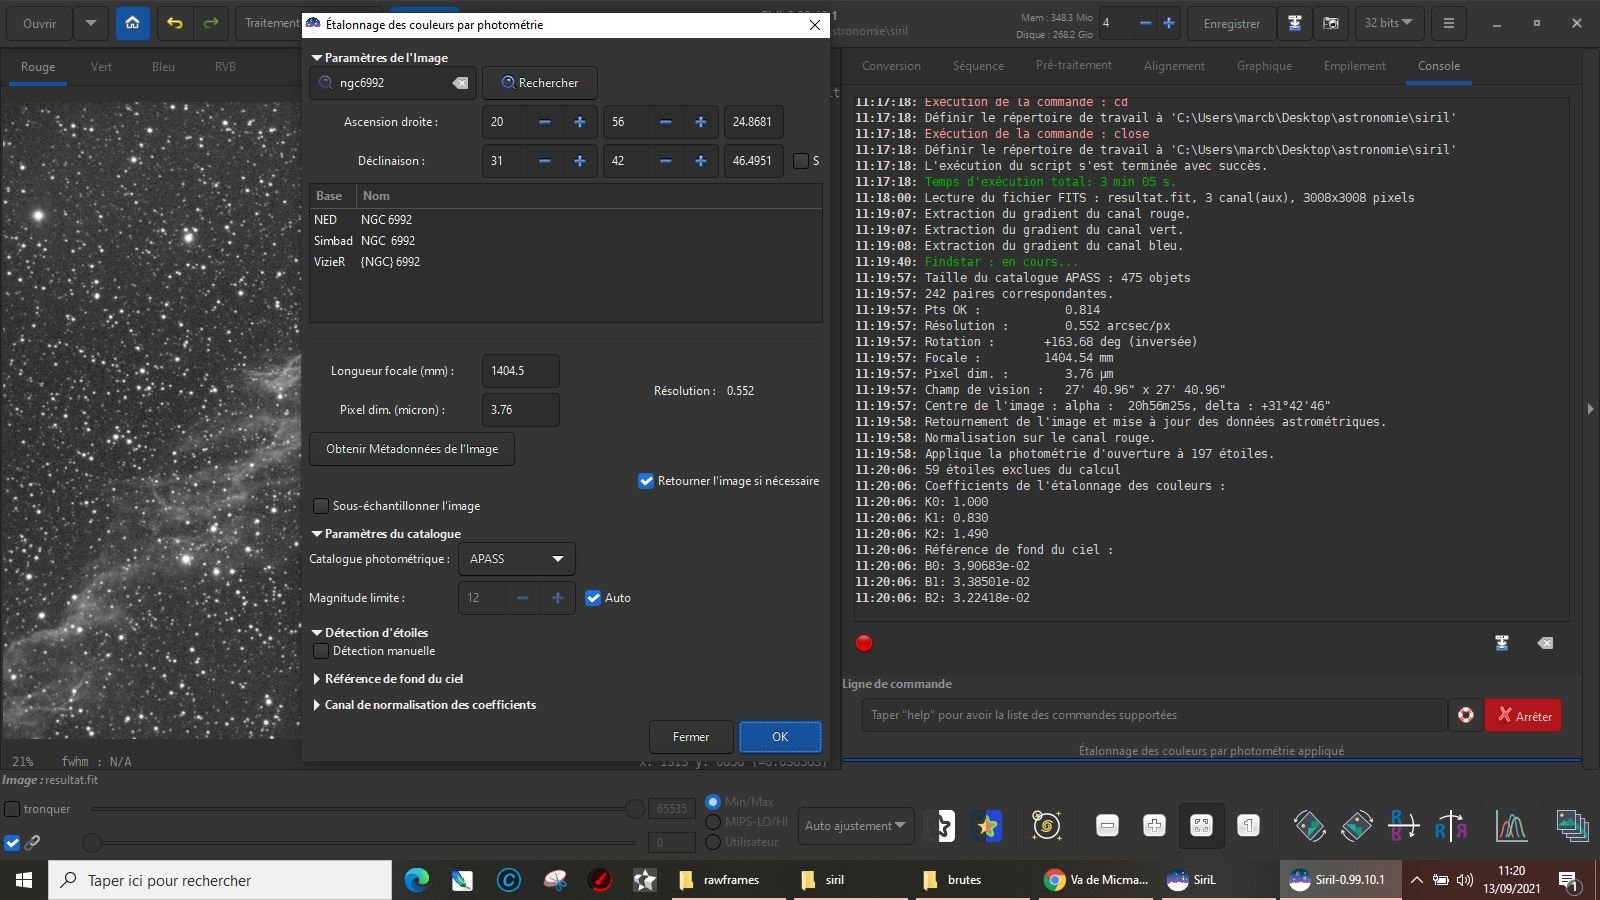Screen dimensions: 1600x900
Task: Switch to the RVB tab
Action: (x=225, y=67)
